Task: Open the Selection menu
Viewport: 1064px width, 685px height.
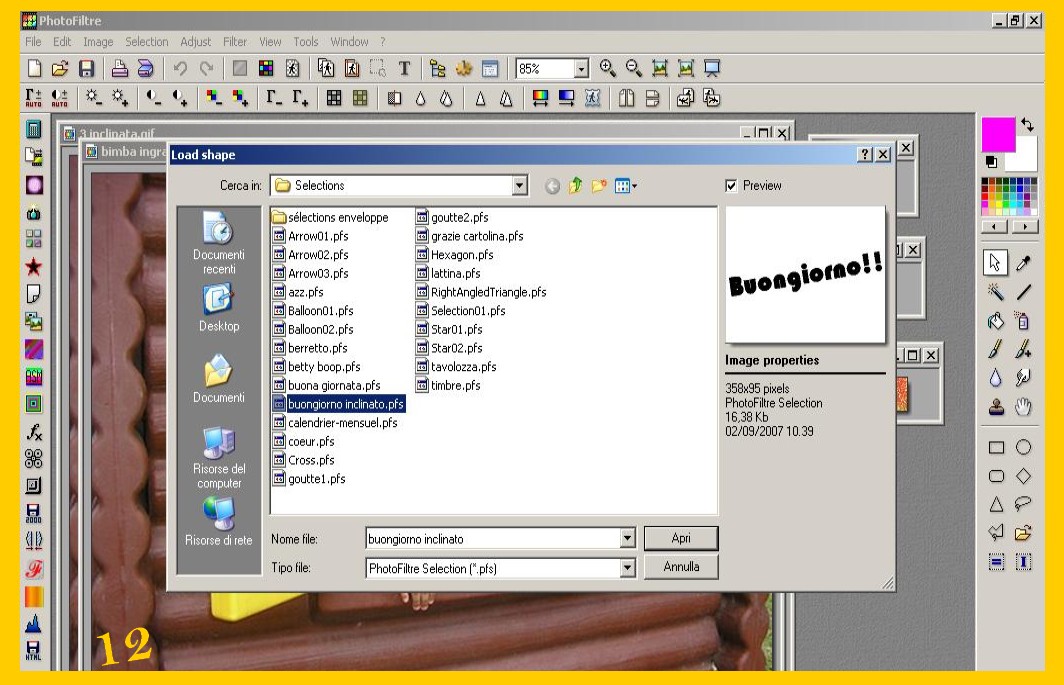Action: coord(146,42)
